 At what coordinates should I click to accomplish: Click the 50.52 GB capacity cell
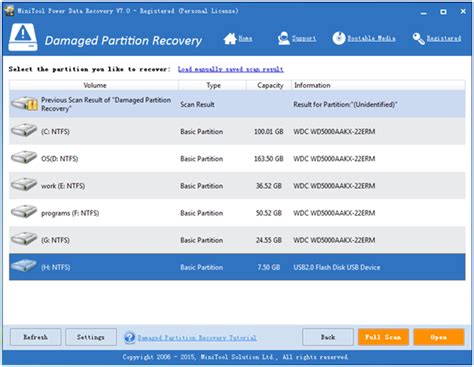coord(269,213)
